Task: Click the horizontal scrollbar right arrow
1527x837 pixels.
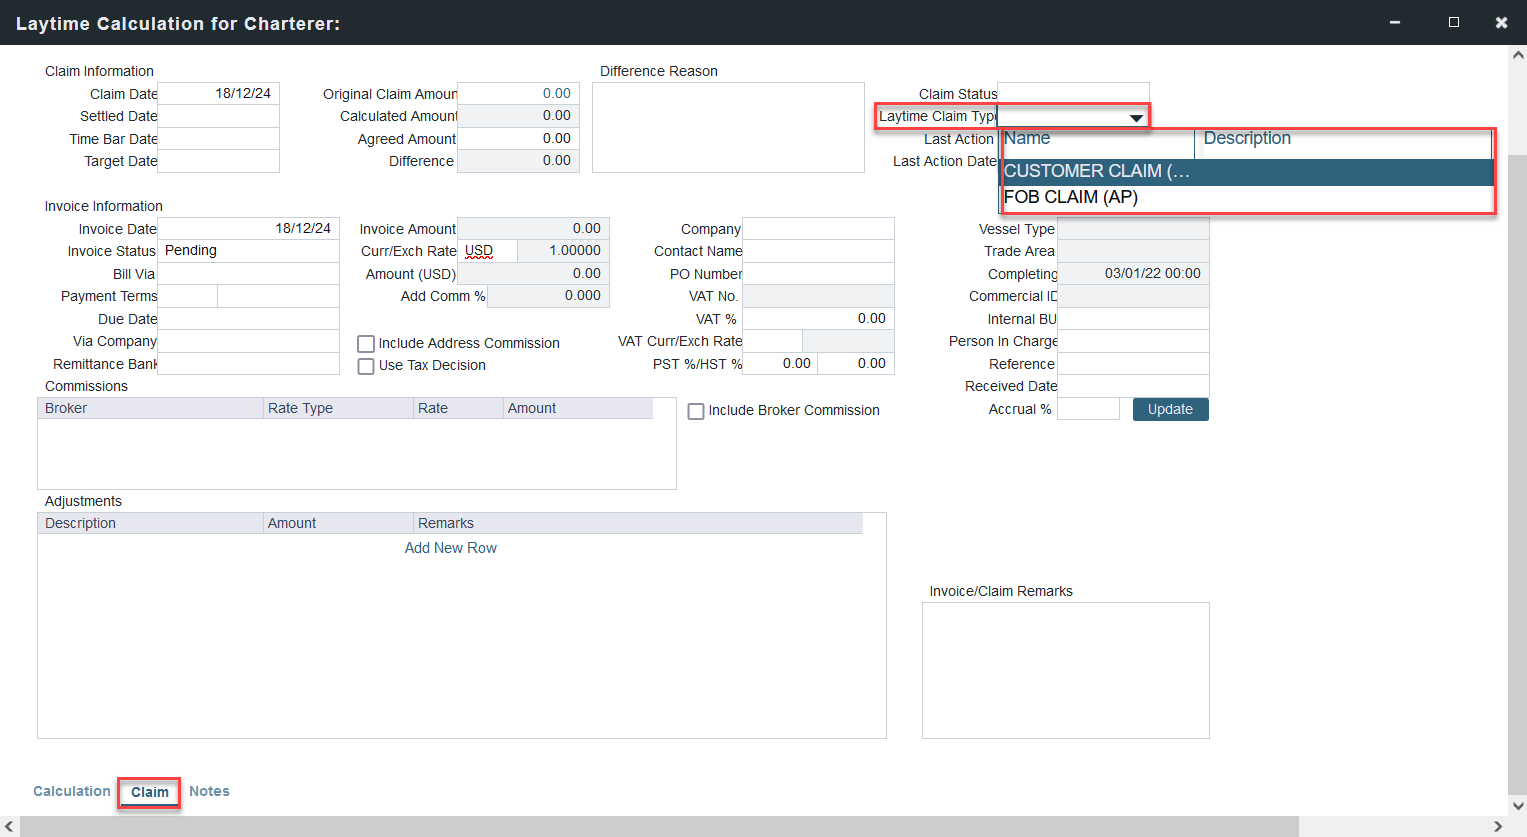Action: 1497,826
